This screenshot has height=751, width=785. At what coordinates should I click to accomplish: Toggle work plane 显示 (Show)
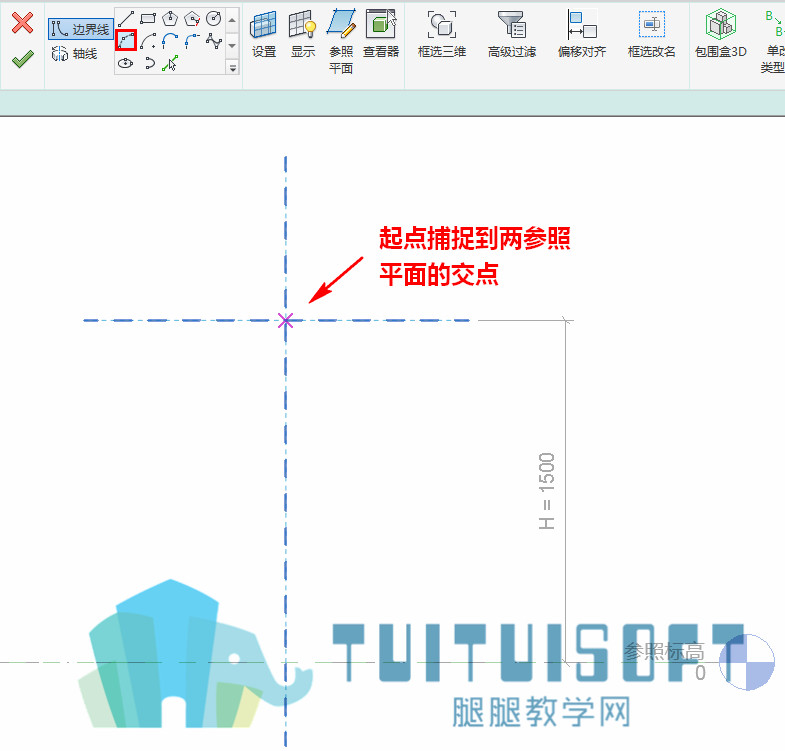click(303, 34)
